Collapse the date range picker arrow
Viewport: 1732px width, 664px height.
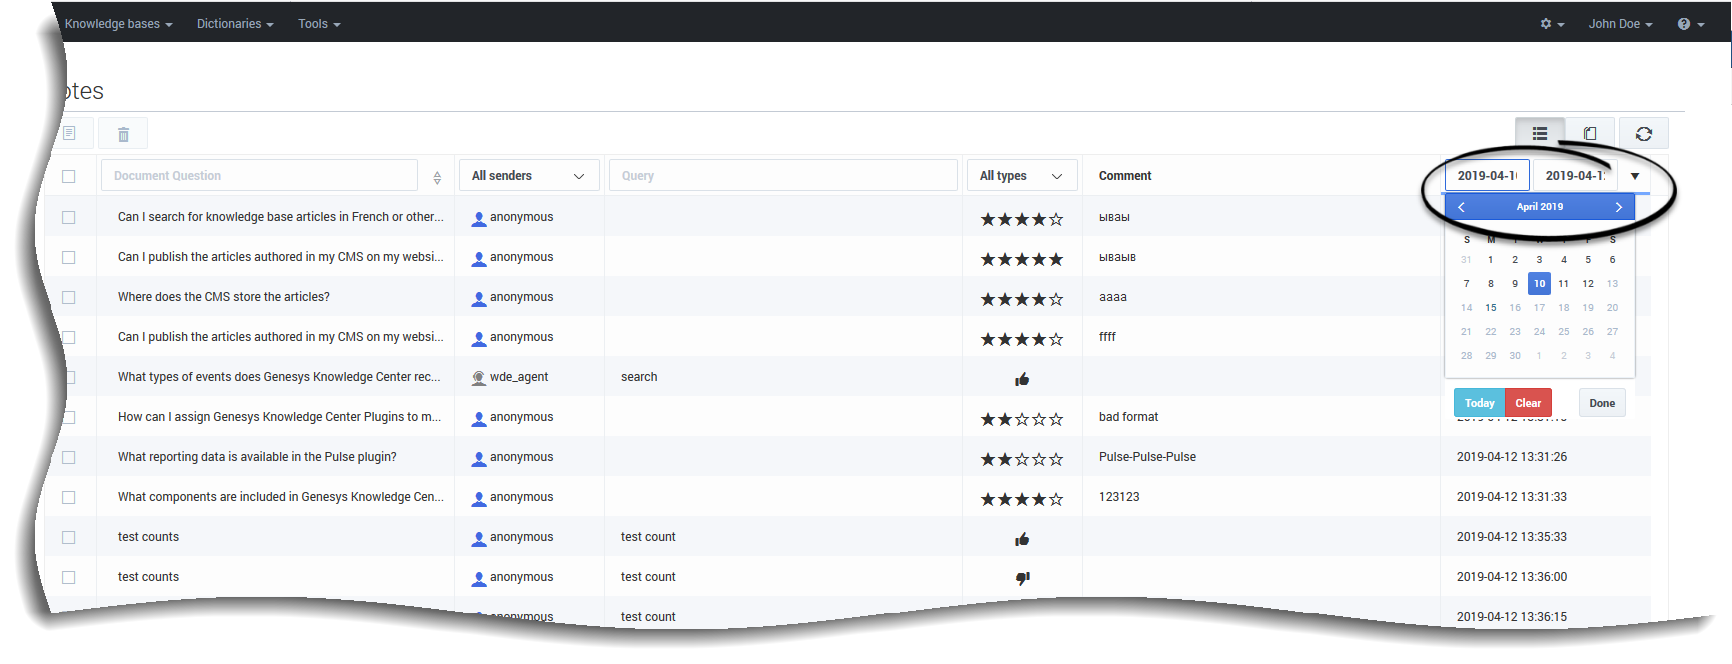pyautogui.click(x=1635, y=176)
